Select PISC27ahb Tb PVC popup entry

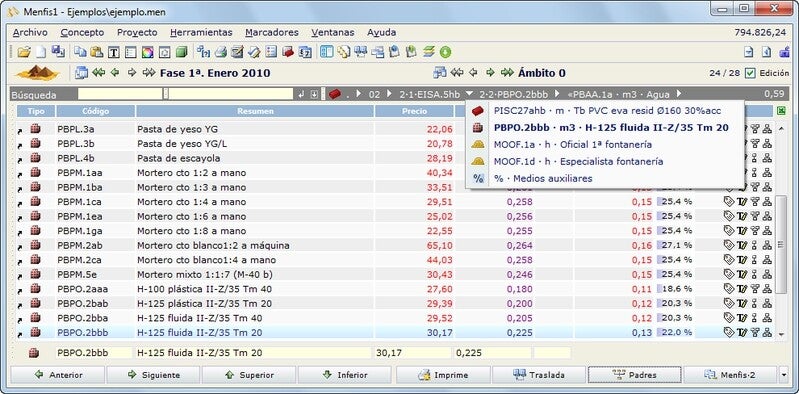coord(605,110)
